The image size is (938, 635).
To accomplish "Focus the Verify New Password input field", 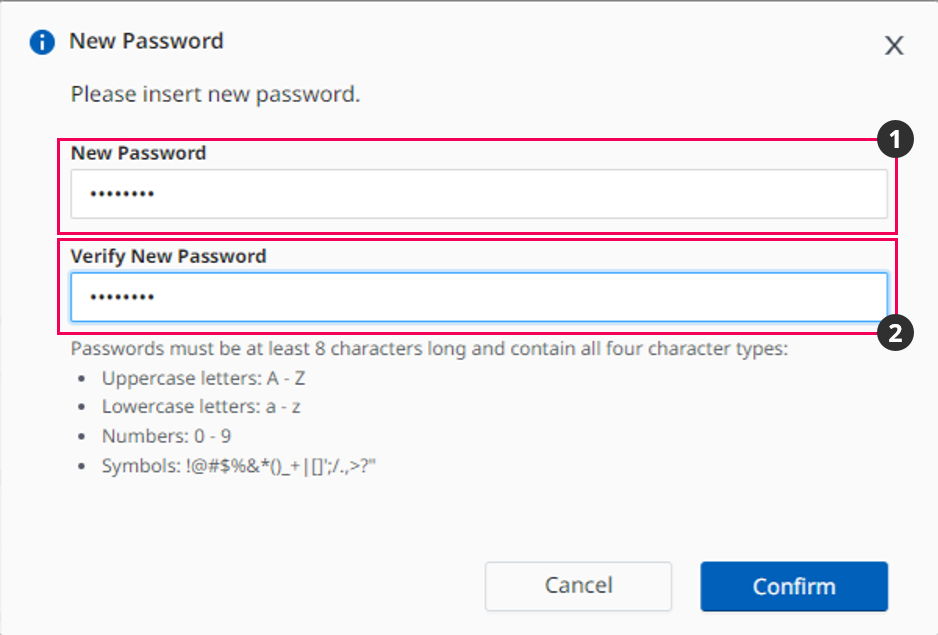I will click(x=478, y=297).
